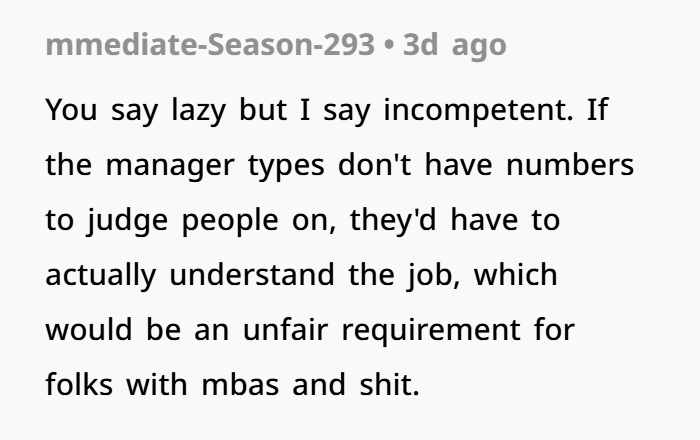Click the word "You" starting the comment
Screen dimensions: 700x440
[71, 109]
